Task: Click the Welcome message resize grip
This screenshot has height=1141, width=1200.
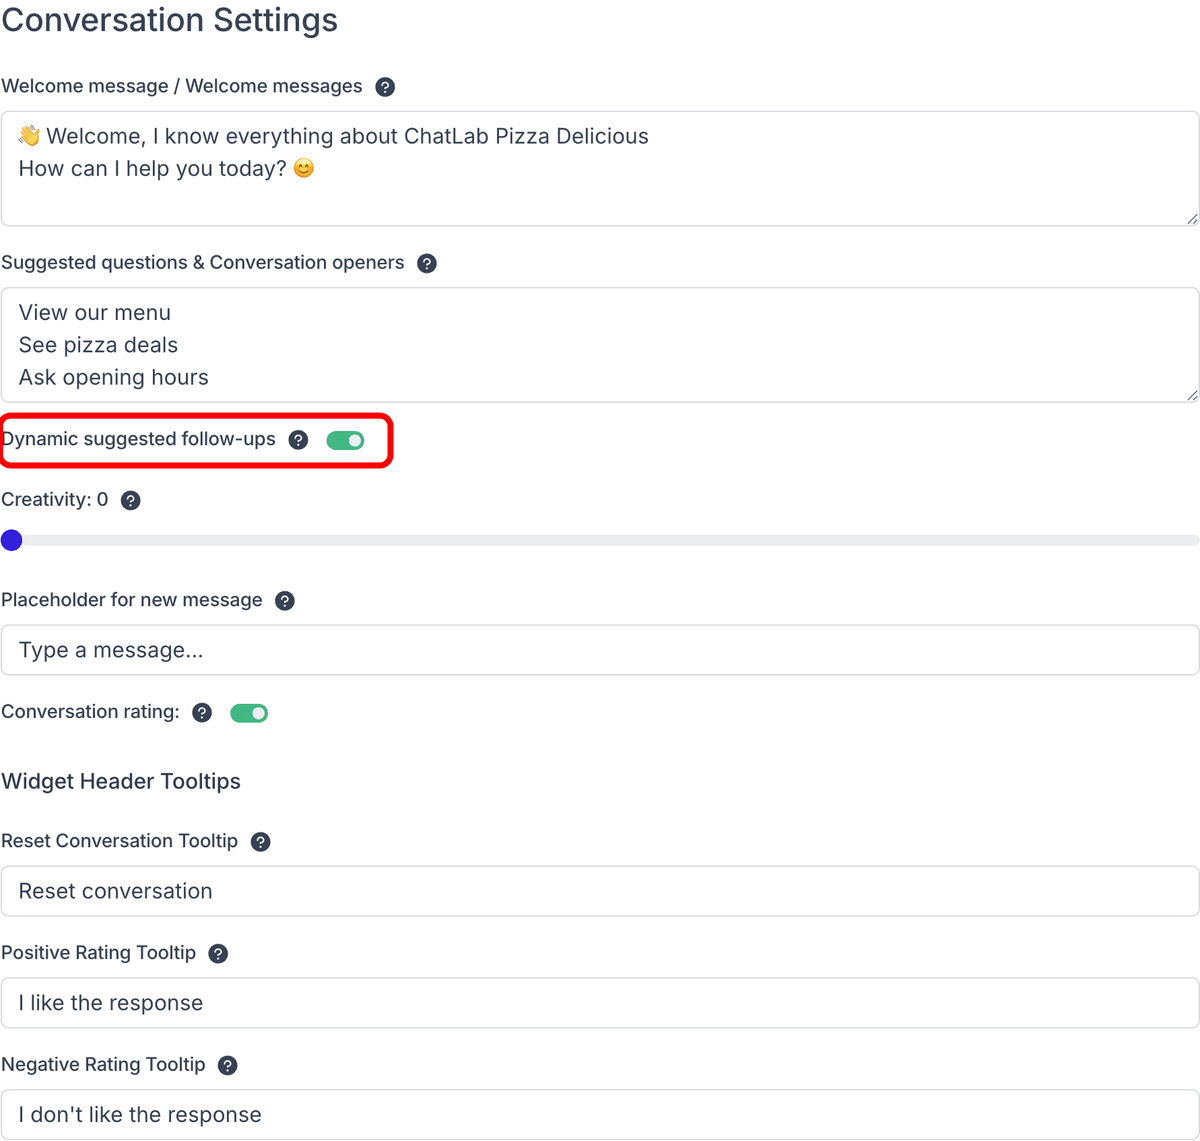Action: point(1192,218)
